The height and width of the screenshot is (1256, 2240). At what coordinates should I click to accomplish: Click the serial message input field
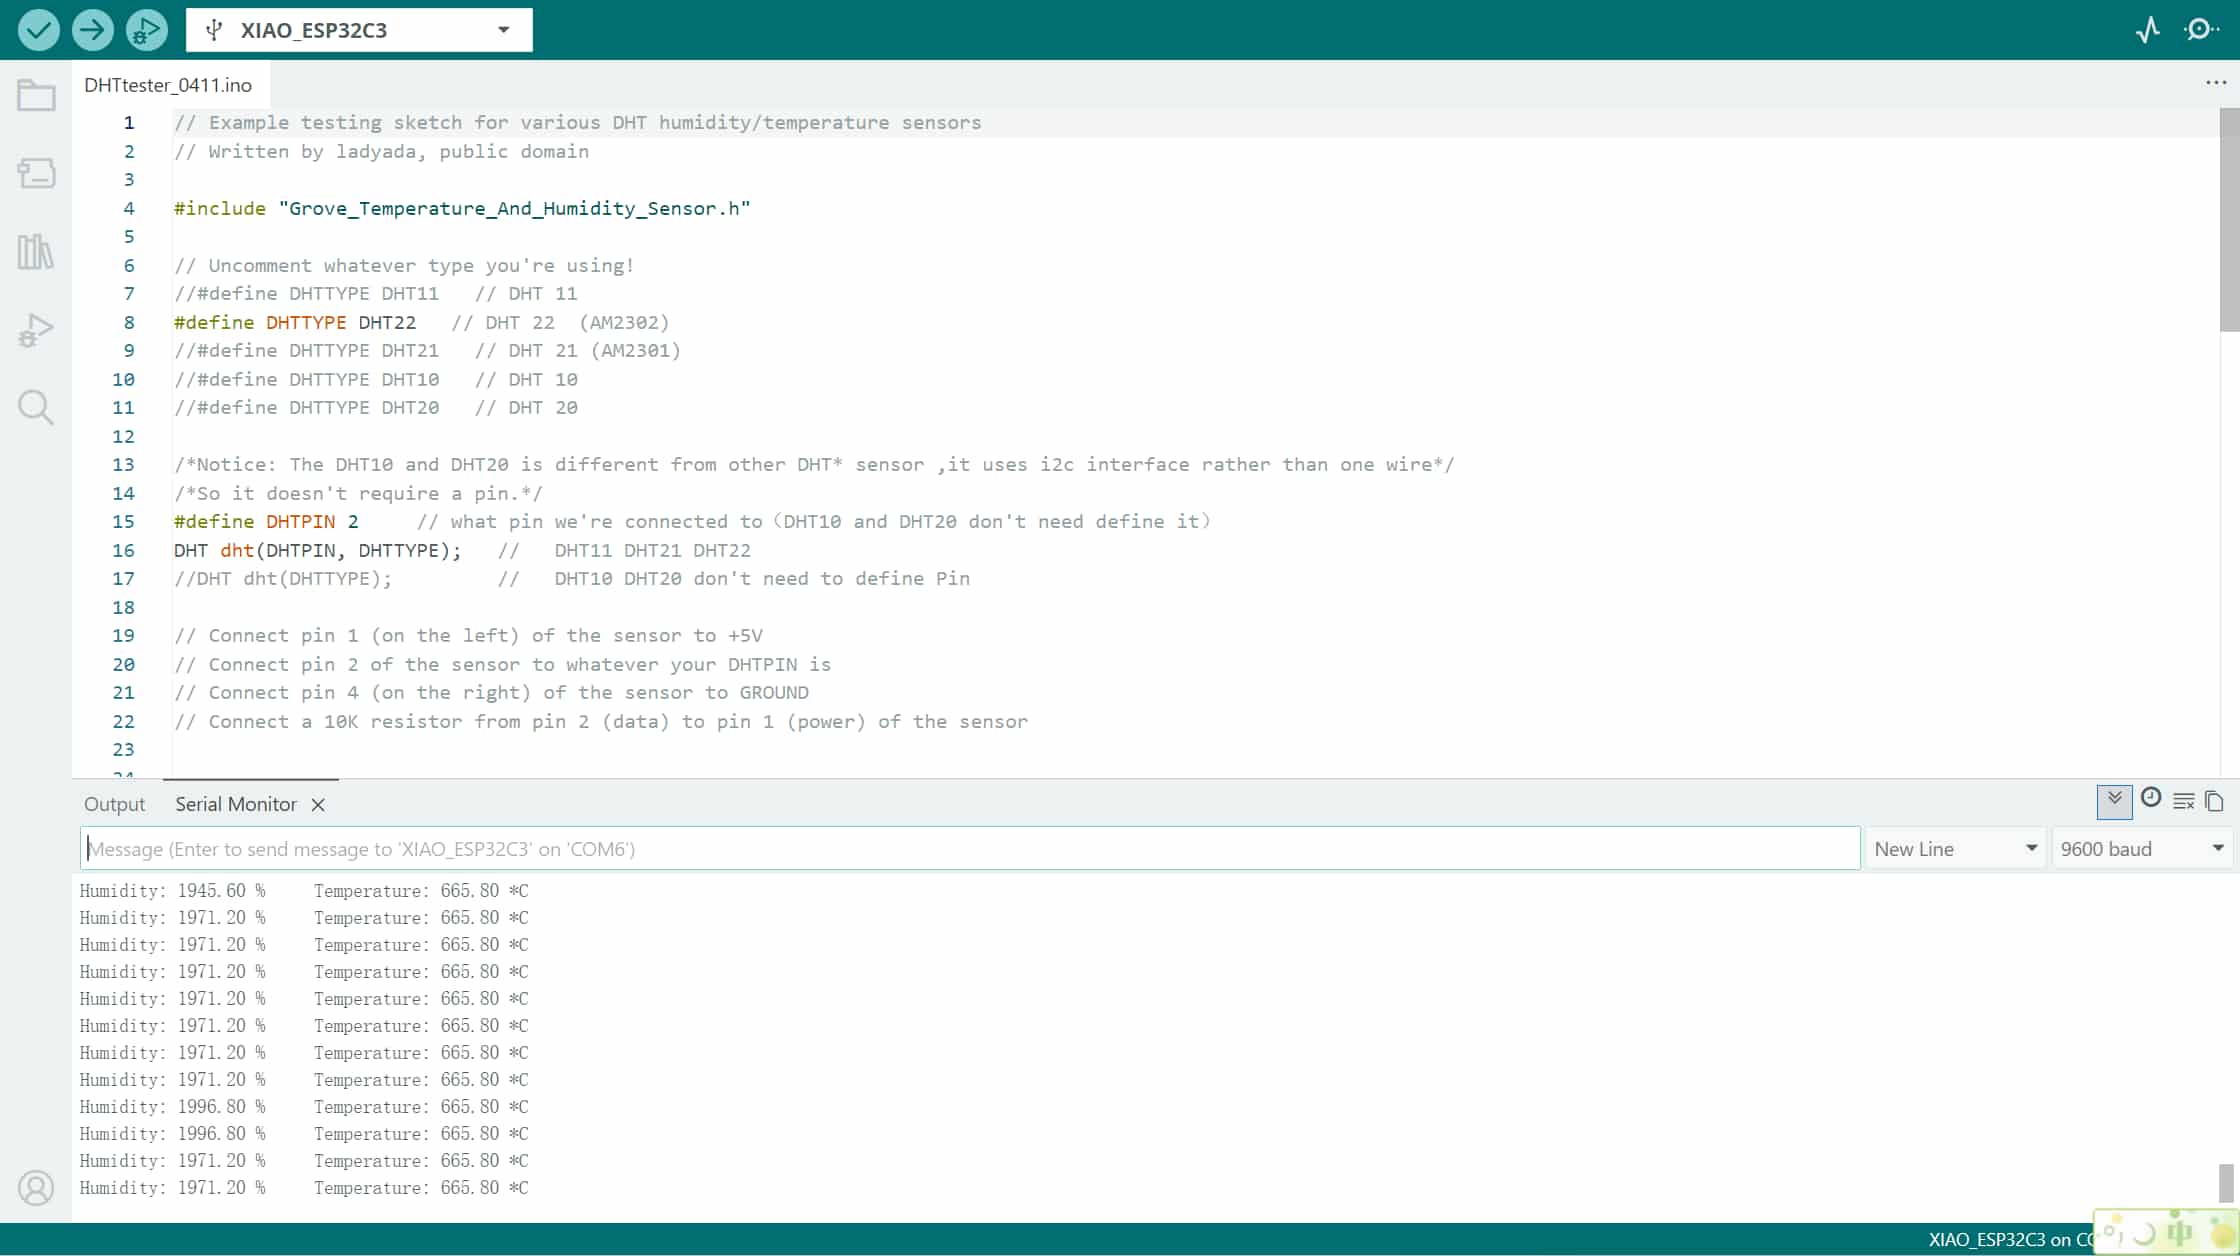970,849
